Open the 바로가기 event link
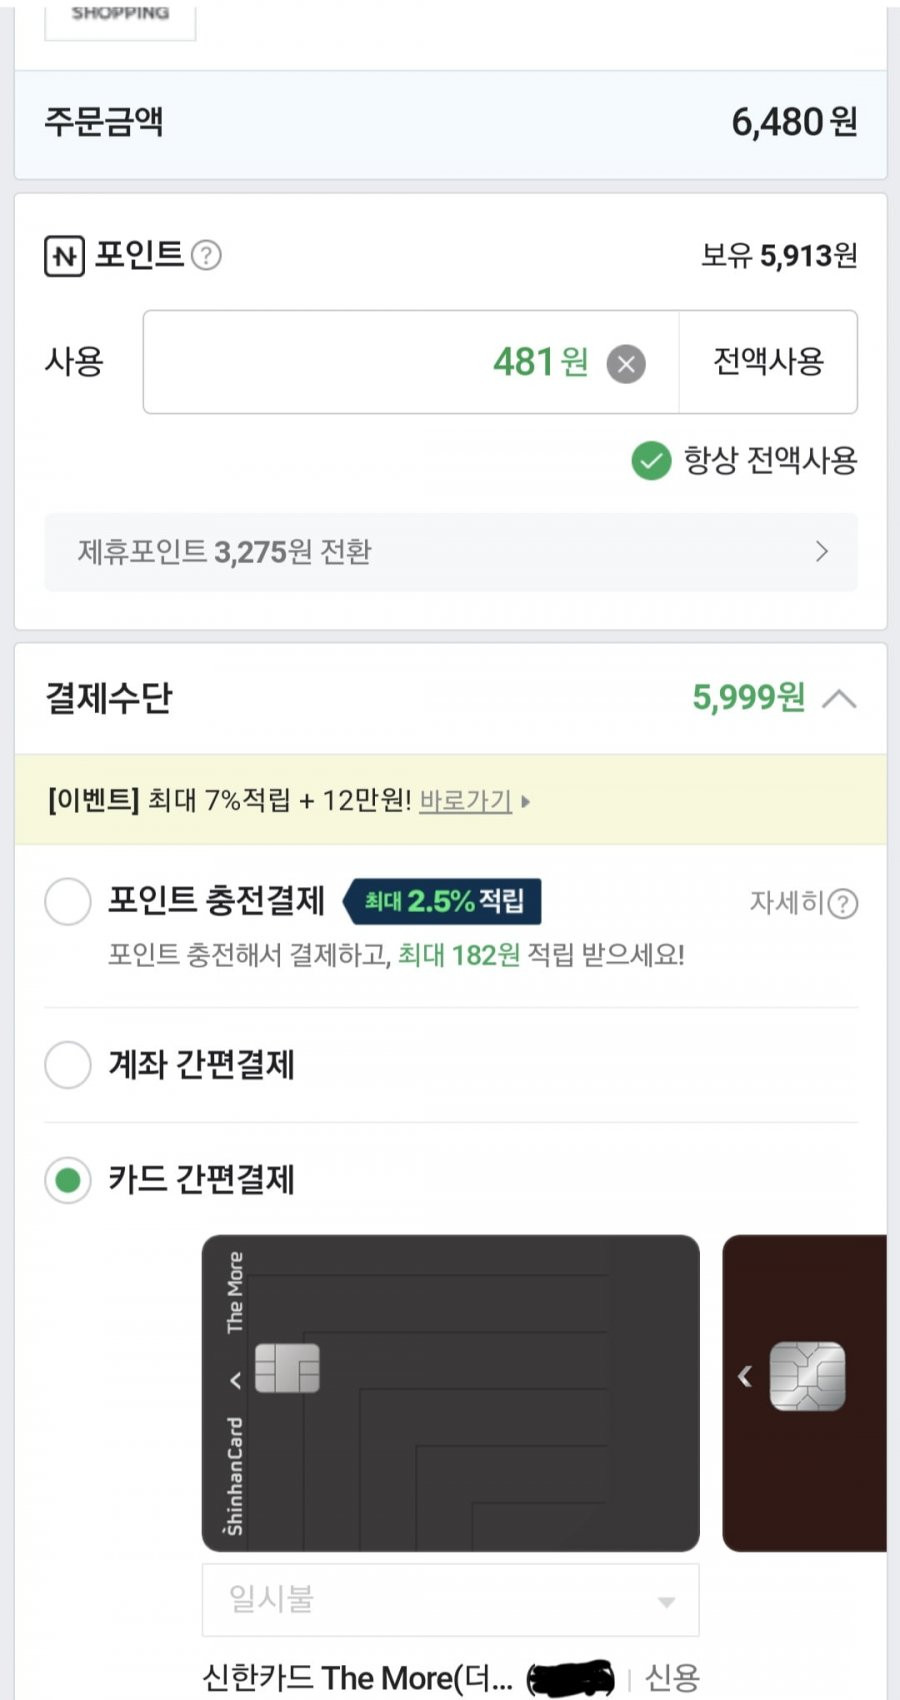 coord(465,801)
